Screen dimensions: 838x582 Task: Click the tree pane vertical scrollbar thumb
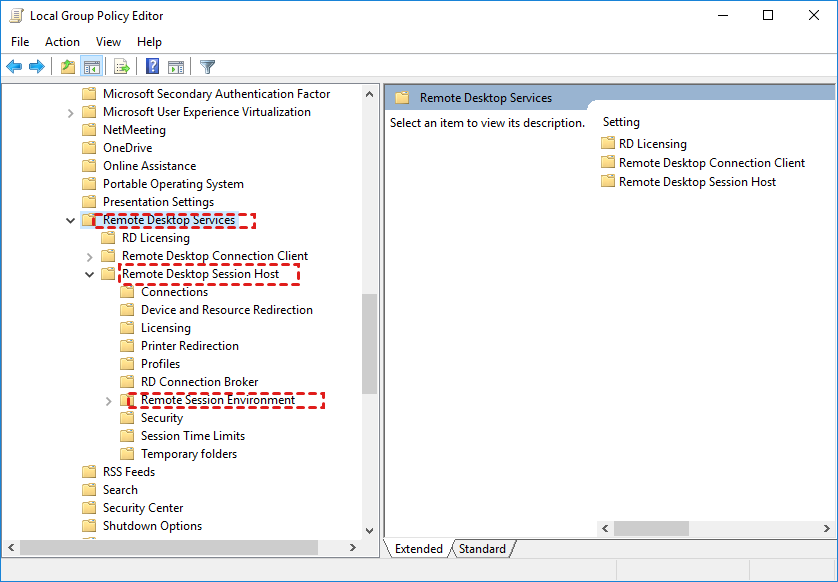click(369, 344)
